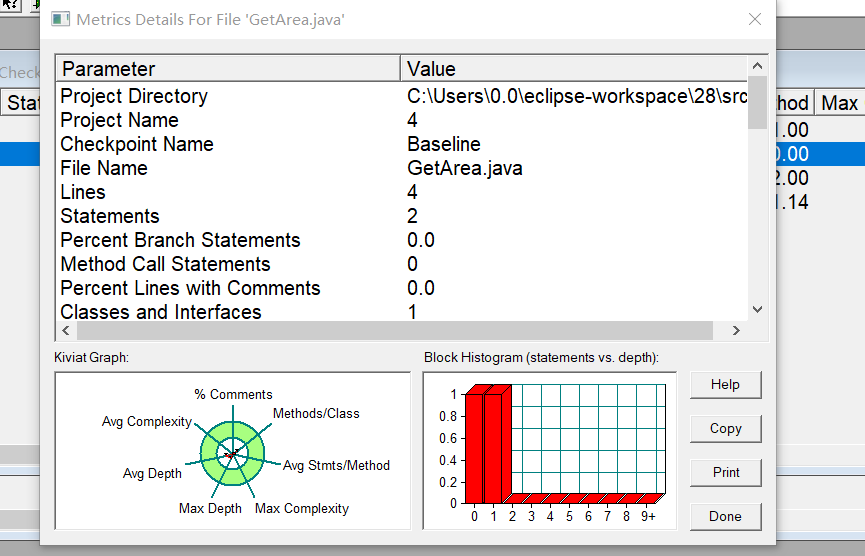Click the horizontal scrollbar left arrow

[x=66, y=330]
